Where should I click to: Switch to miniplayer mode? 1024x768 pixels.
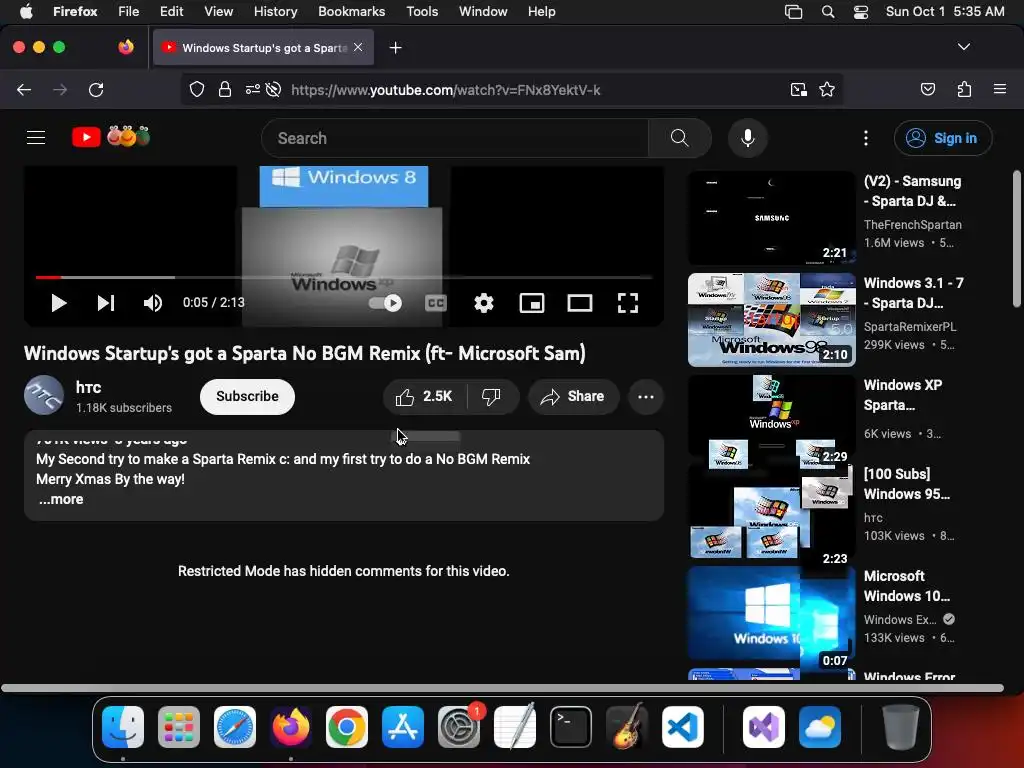pyautogui.click(x=532, y=303)
